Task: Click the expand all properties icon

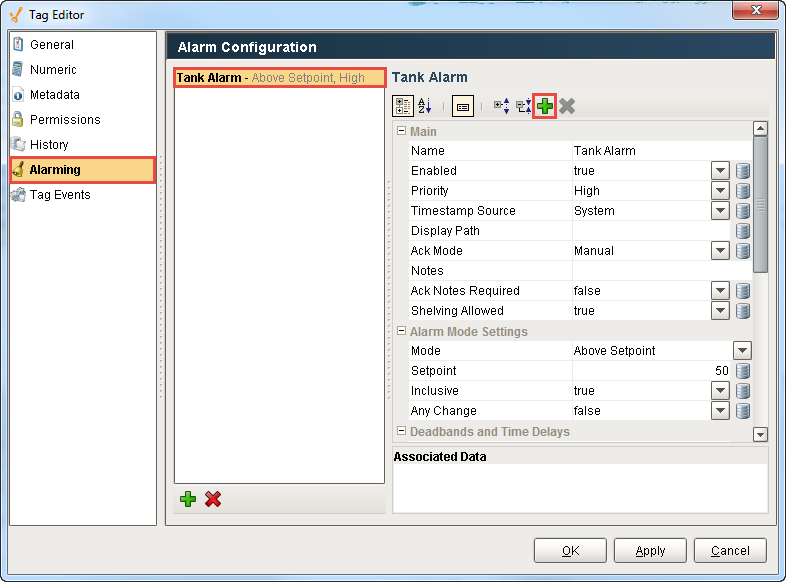Action: 501,106
